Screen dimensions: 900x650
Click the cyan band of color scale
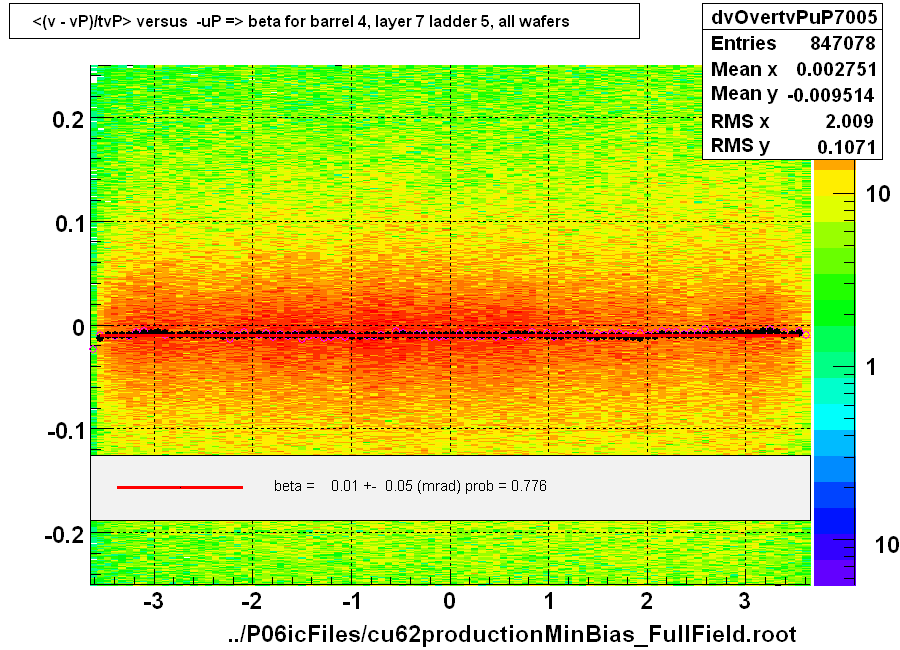pos(835,417)
